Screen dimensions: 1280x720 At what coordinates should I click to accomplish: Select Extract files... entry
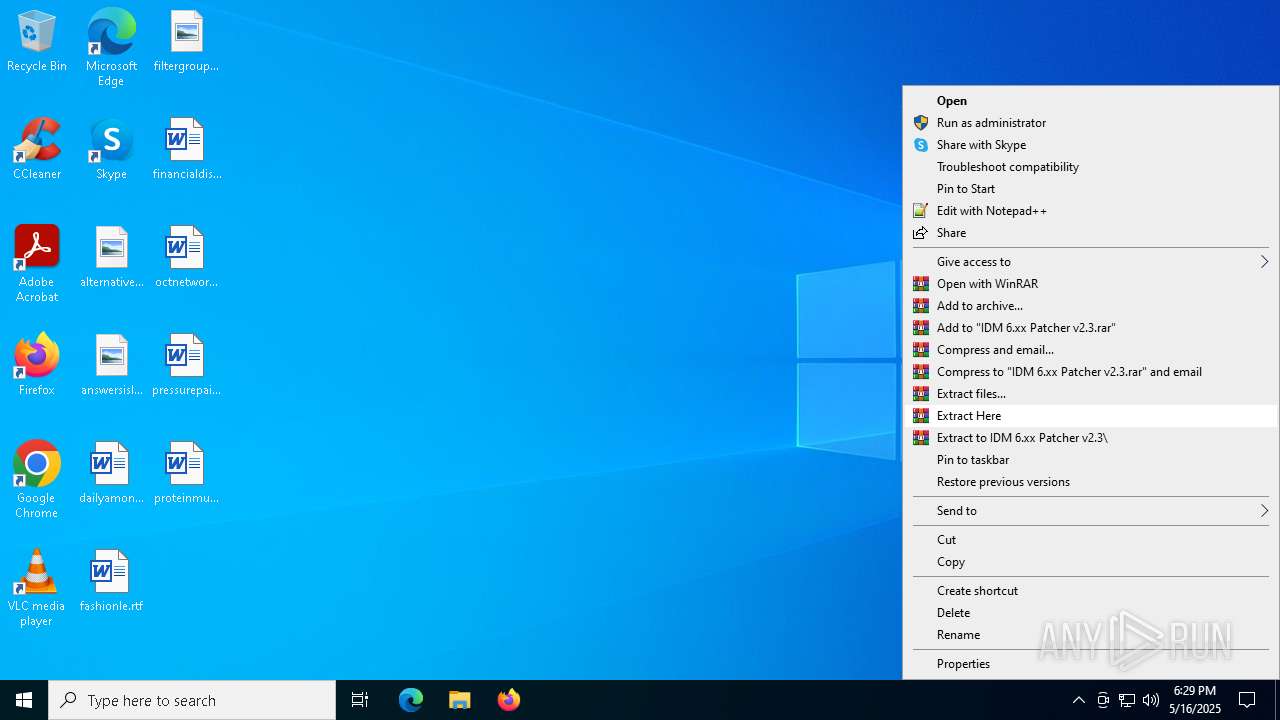1090,394
